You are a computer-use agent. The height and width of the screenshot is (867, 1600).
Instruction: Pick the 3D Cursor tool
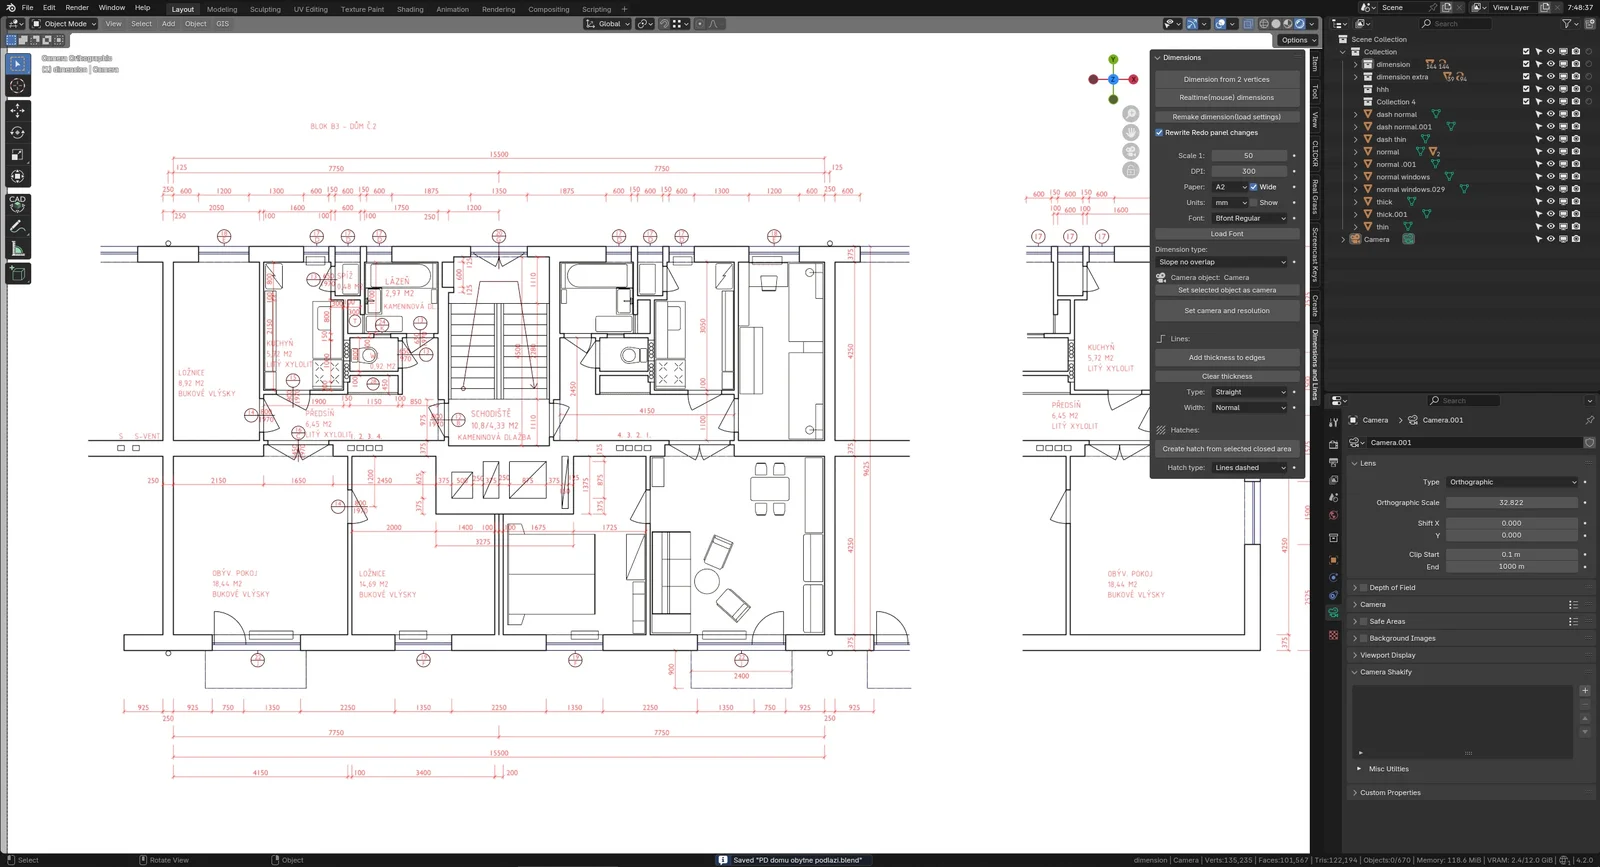17,86
